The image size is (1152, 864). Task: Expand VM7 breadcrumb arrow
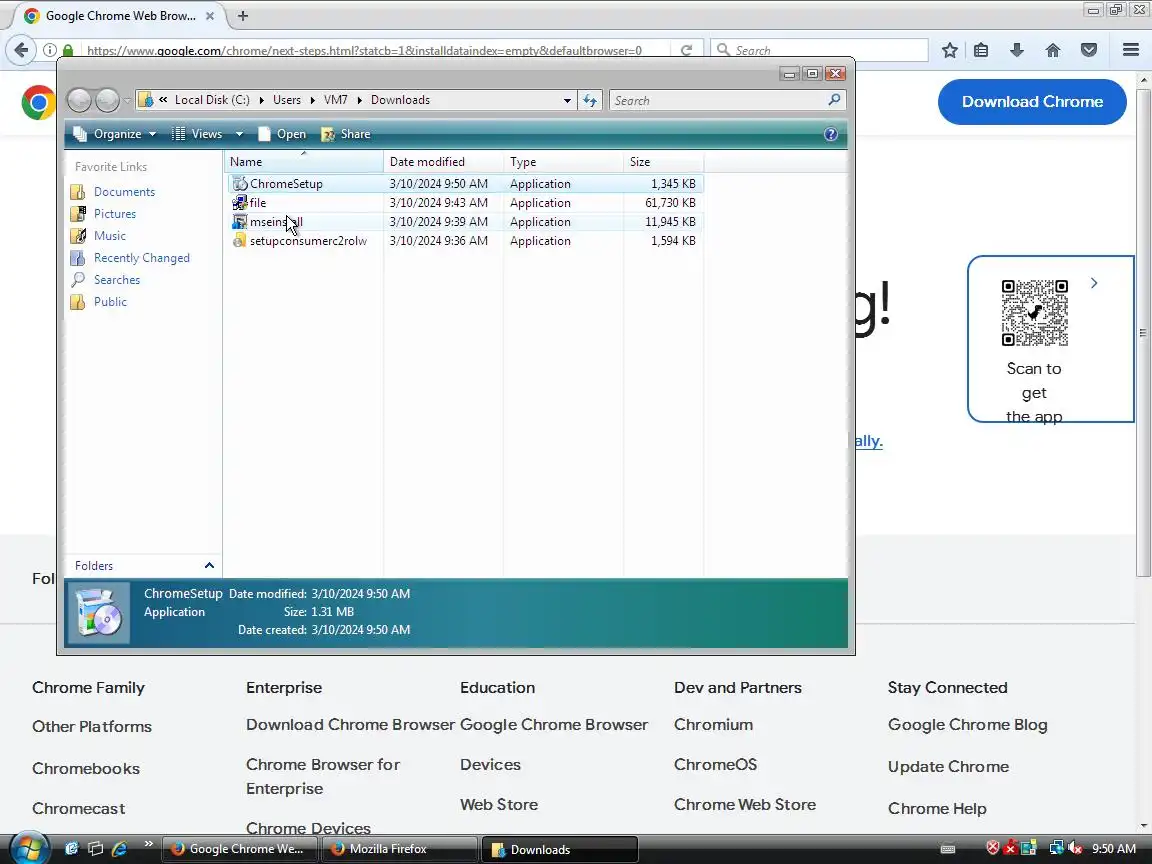click(x=359, y=100)
